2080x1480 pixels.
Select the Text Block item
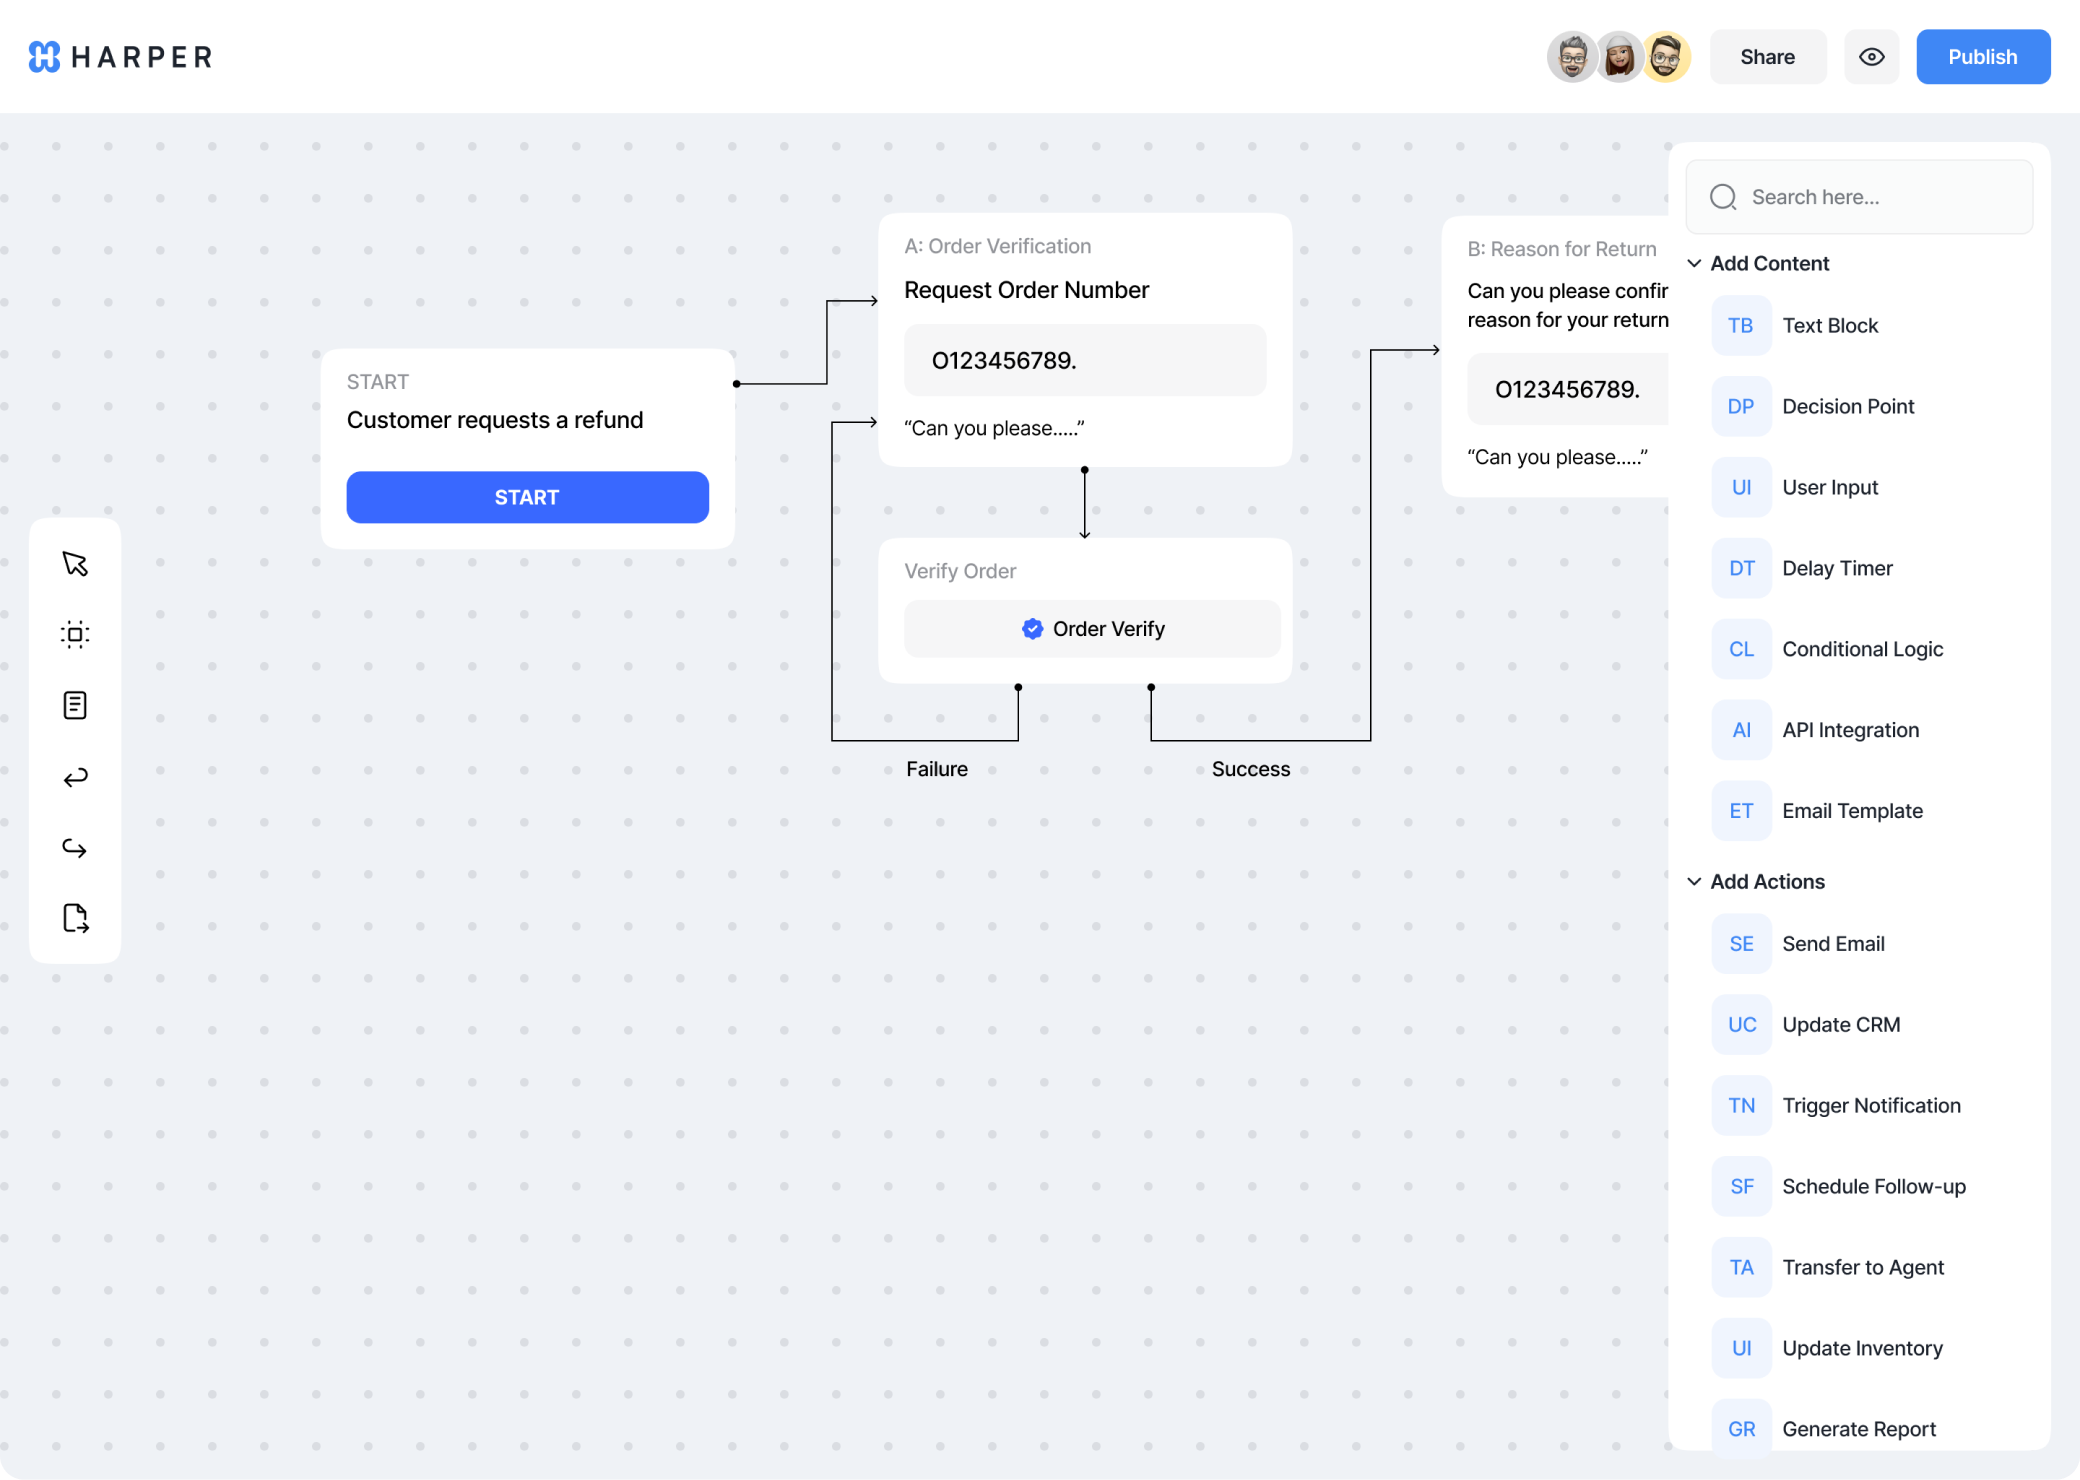pyautogui.click(x=1829, y=326)
